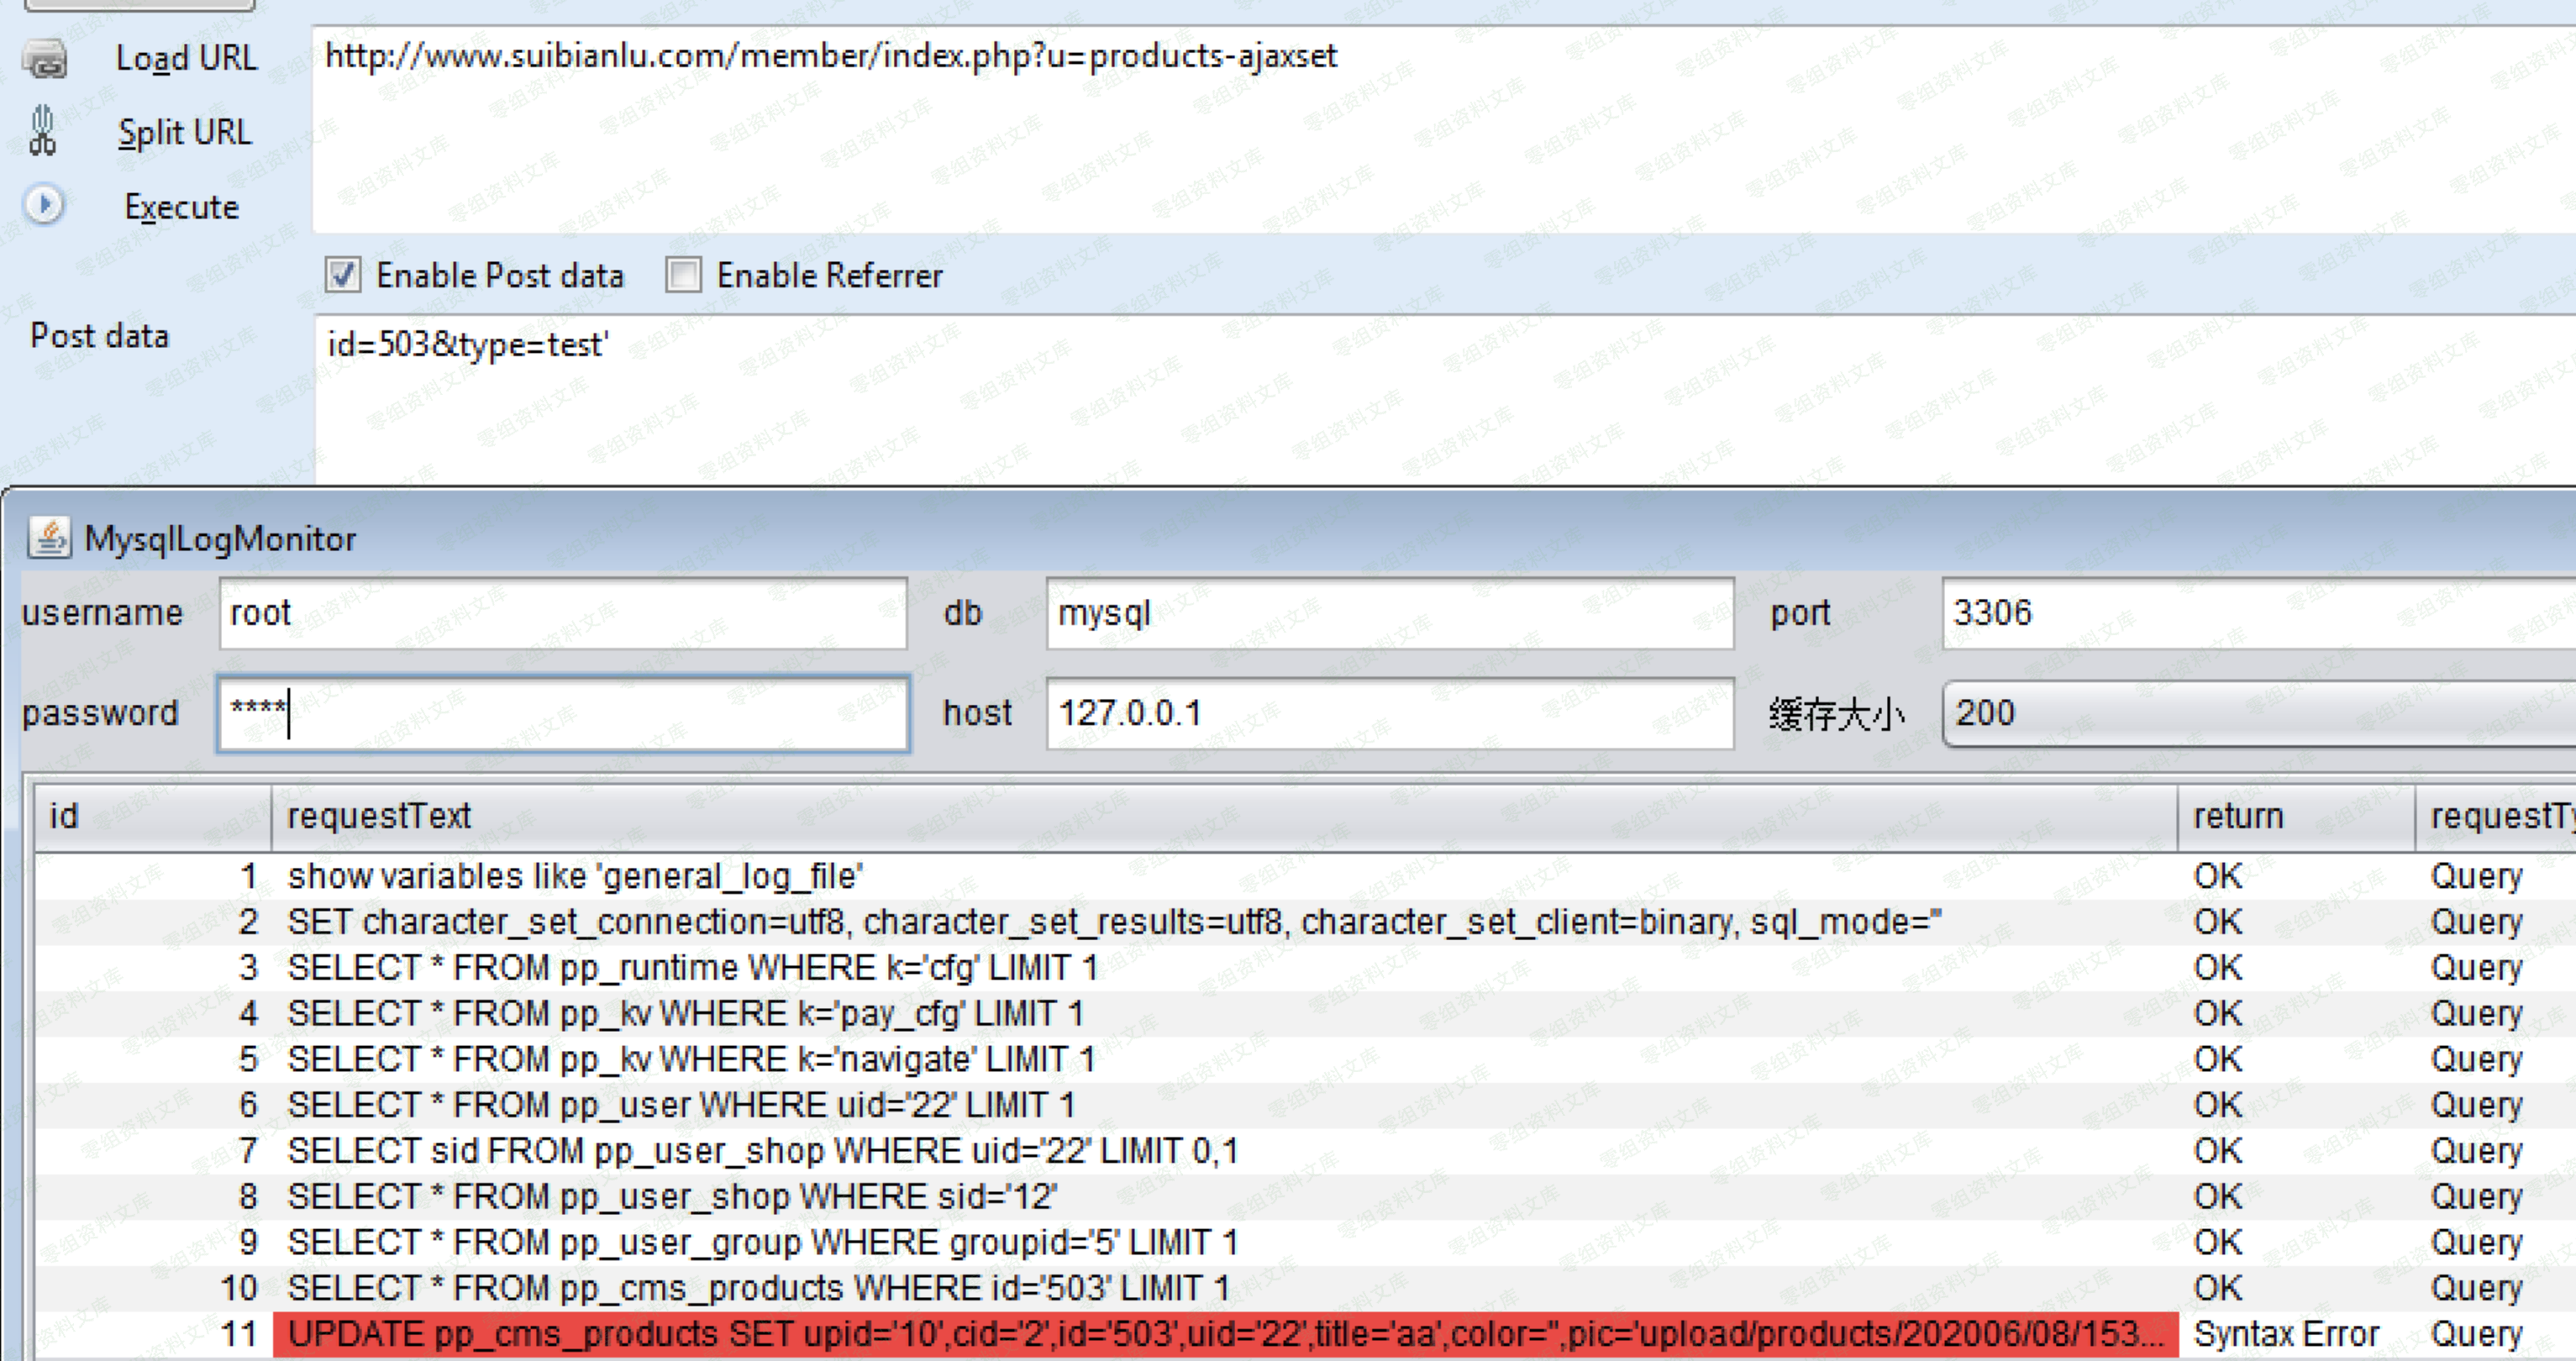Run request with Execute button
This screenshot has width=2576, height=1361.
pos(181,207)
